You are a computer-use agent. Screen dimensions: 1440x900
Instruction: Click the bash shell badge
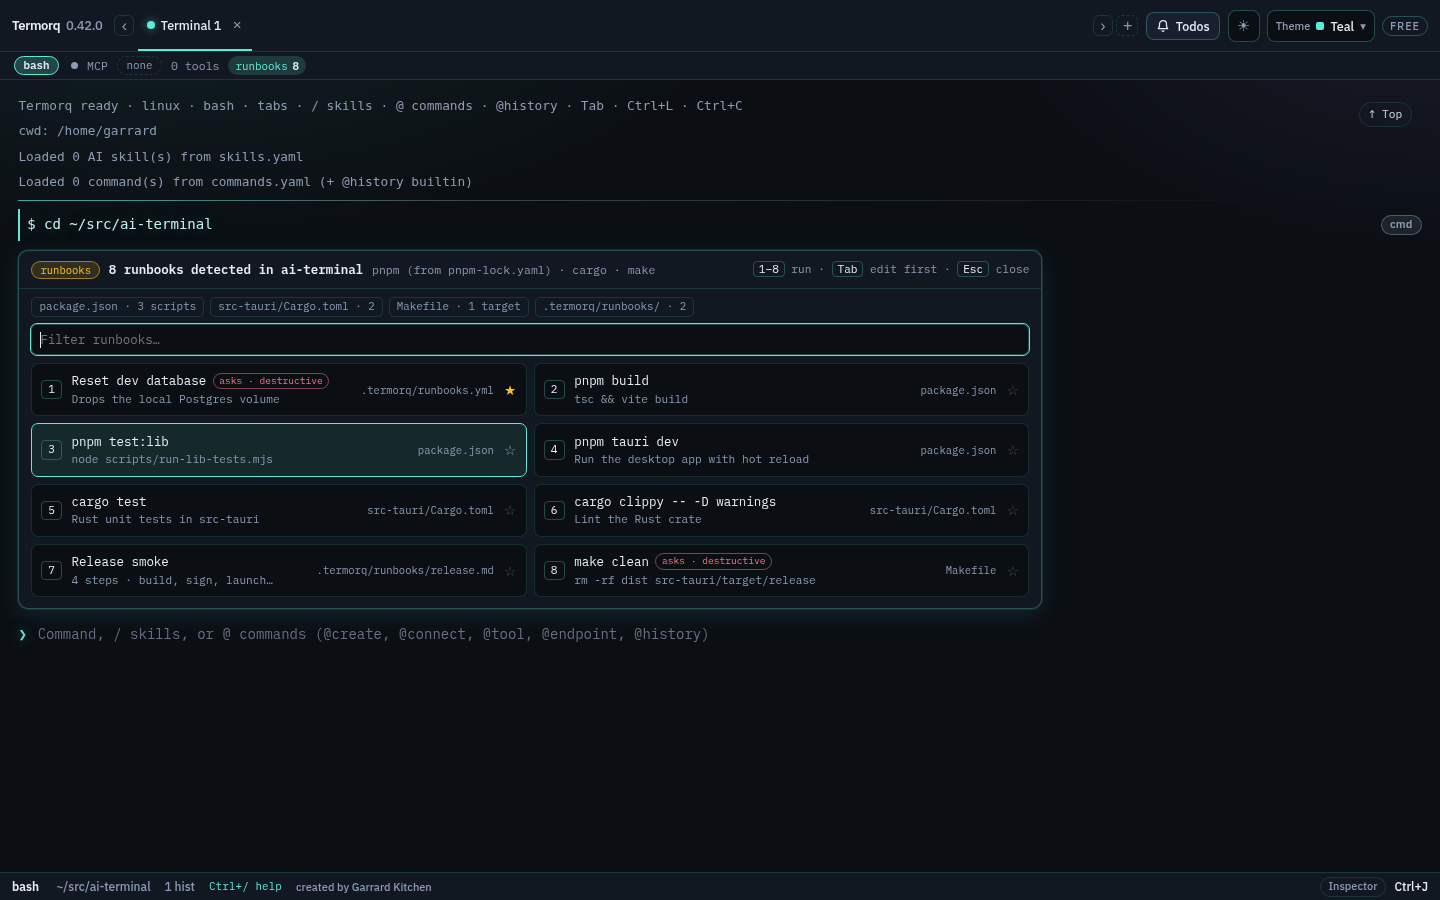click(x=36, y=66)
